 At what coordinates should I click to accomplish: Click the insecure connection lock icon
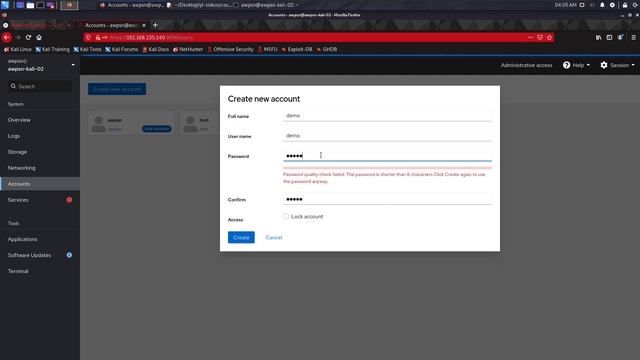pos(98,38)
